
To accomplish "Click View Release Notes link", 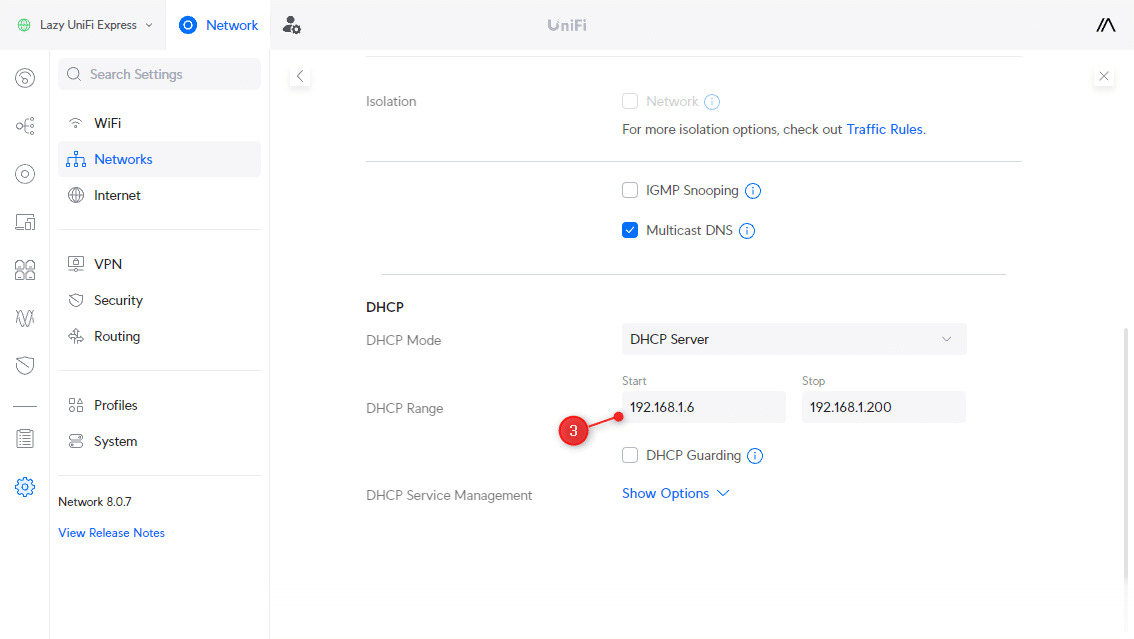I will pos(111,533).
